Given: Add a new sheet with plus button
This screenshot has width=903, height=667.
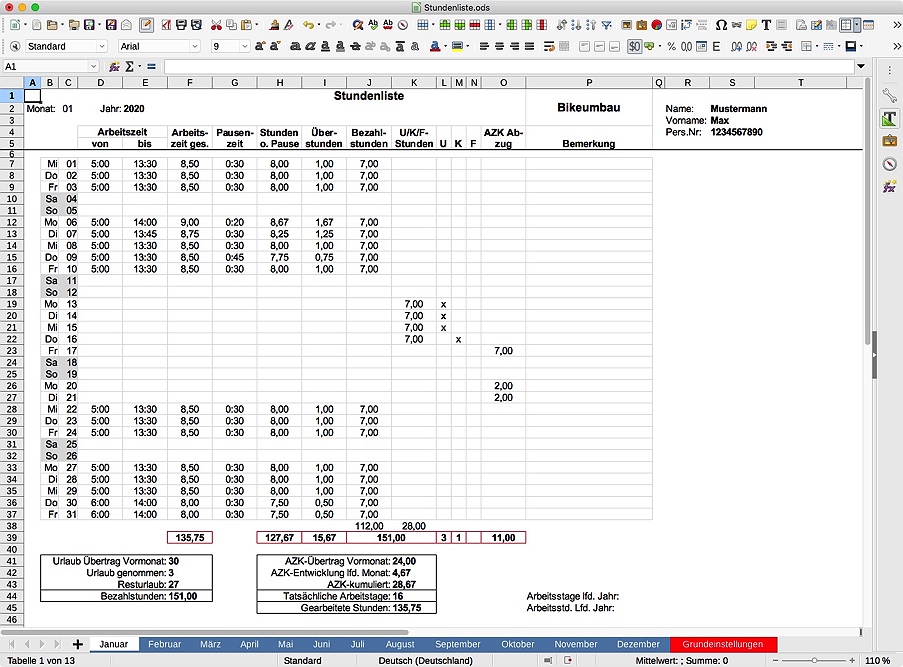Looking at the screenshot, I should 77,644.
